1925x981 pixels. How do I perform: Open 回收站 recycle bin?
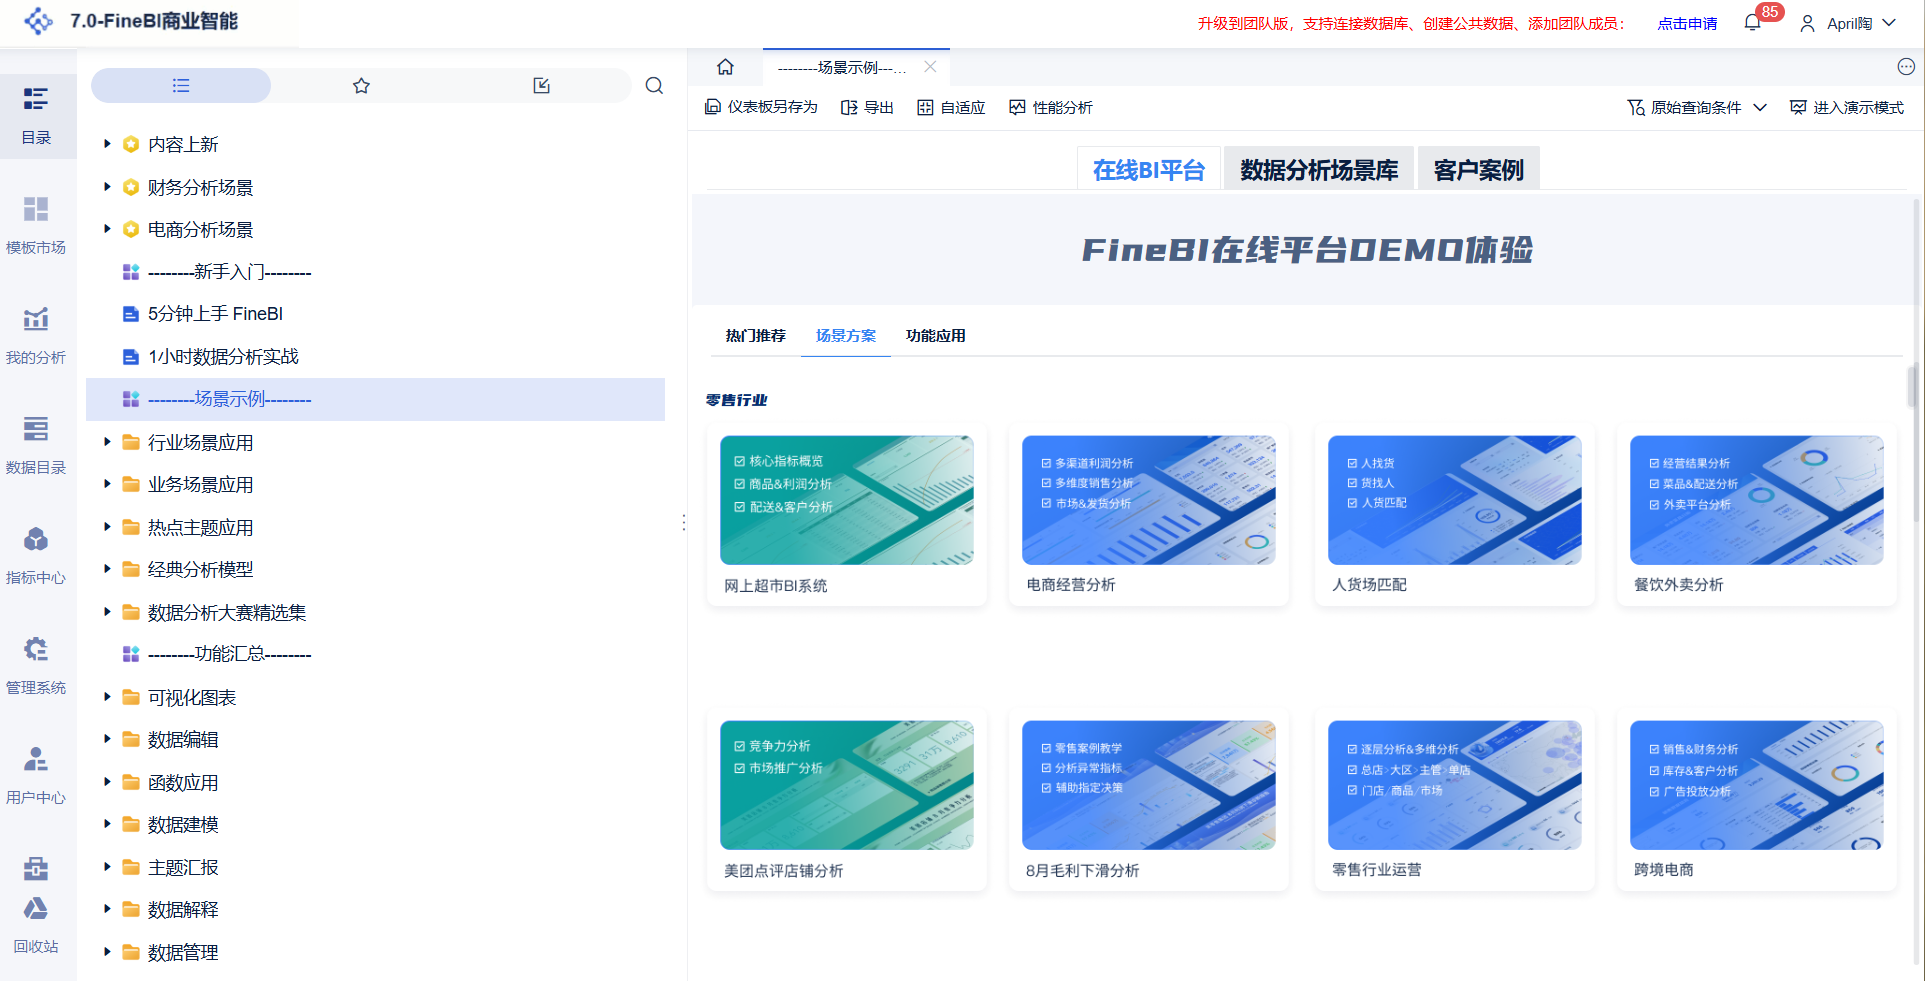pyautogui.click(x=36, y=925)
